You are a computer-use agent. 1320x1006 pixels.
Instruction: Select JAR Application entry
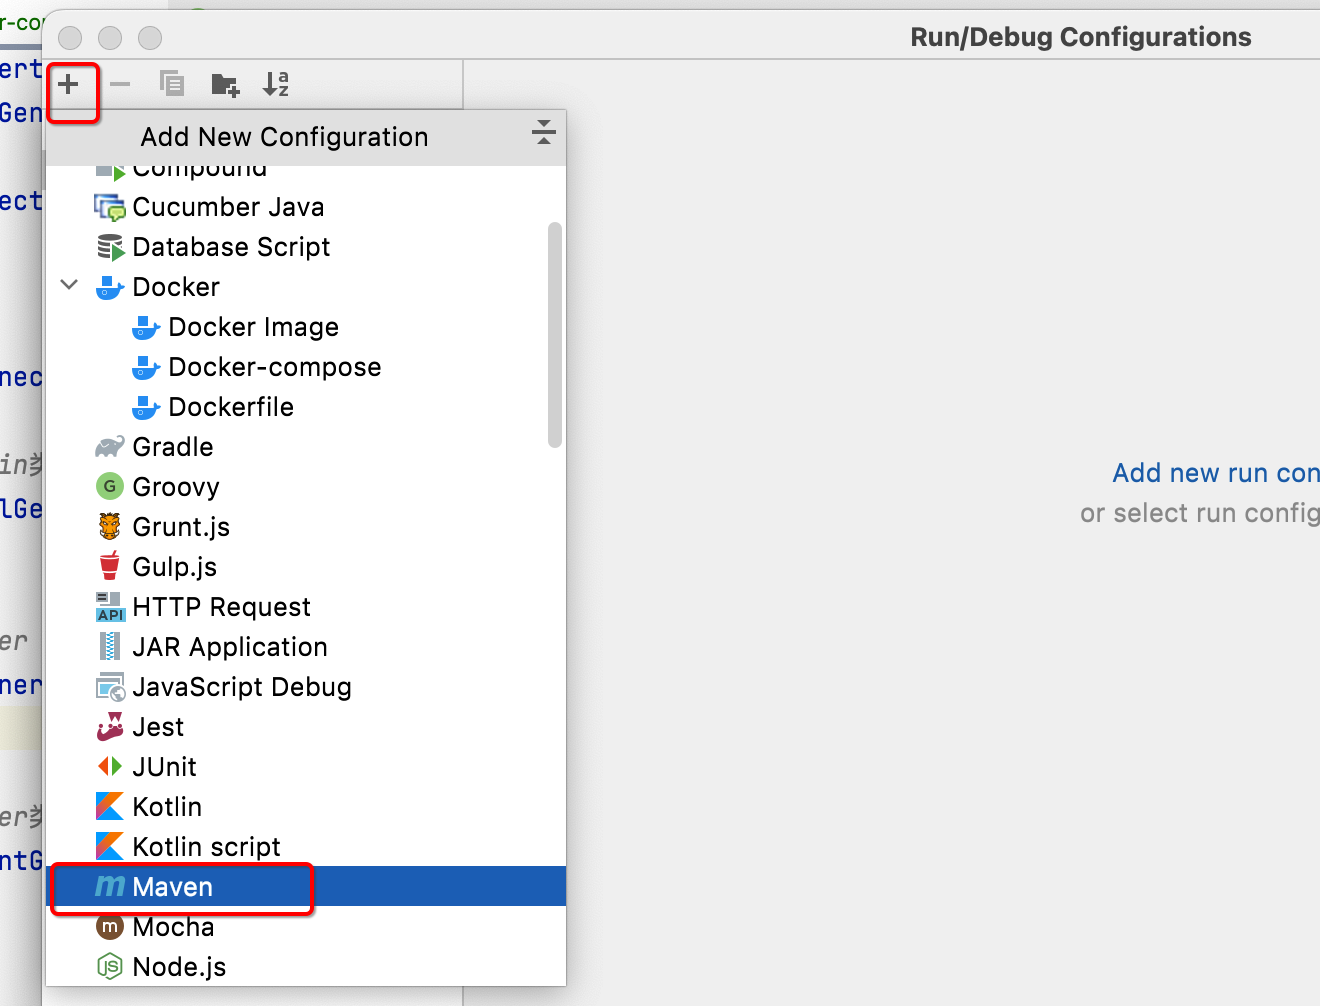pyautogui.click(x=306, y=647)
